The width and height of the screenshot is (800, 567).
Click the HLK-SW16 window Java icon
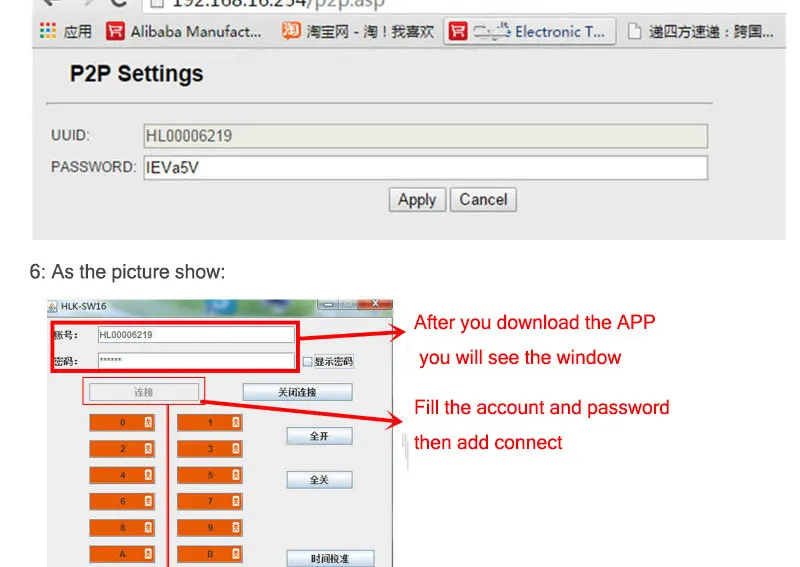coord(52,306)
